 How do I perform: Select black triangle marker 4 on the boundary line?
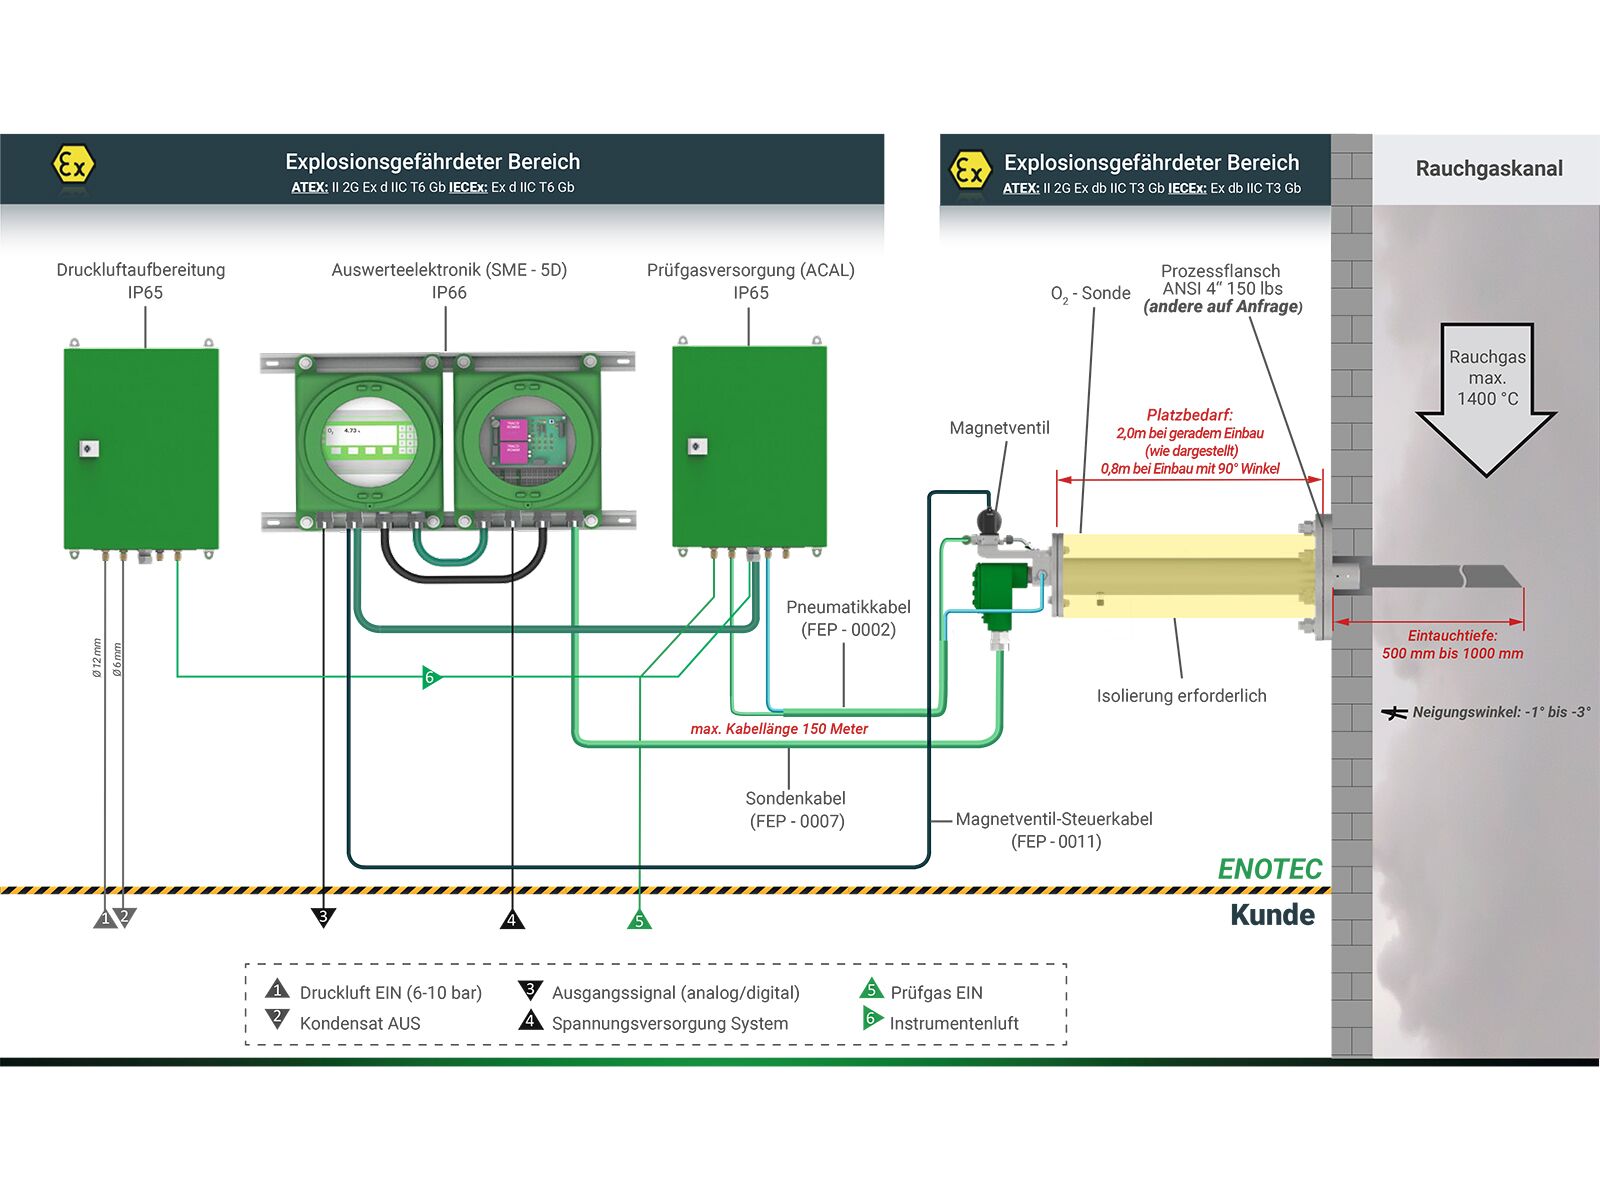coord(512,919)
